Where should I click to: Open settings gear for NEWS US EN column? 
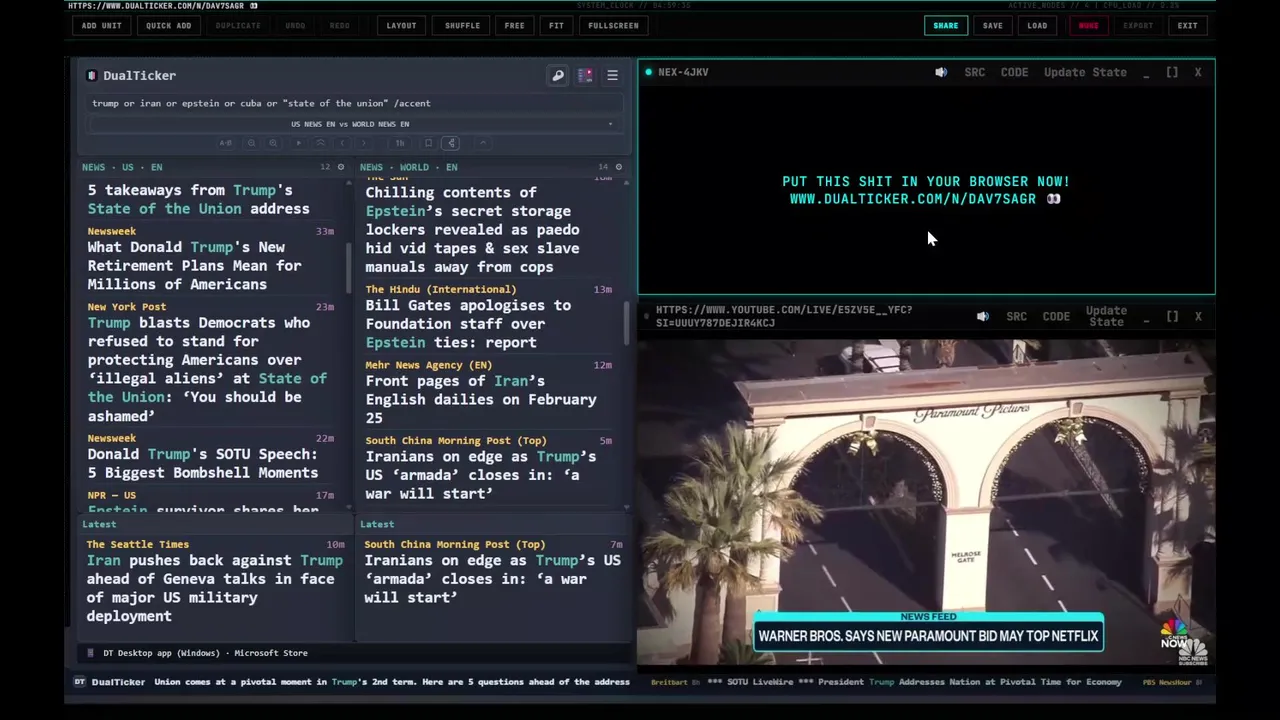[340, 167]
